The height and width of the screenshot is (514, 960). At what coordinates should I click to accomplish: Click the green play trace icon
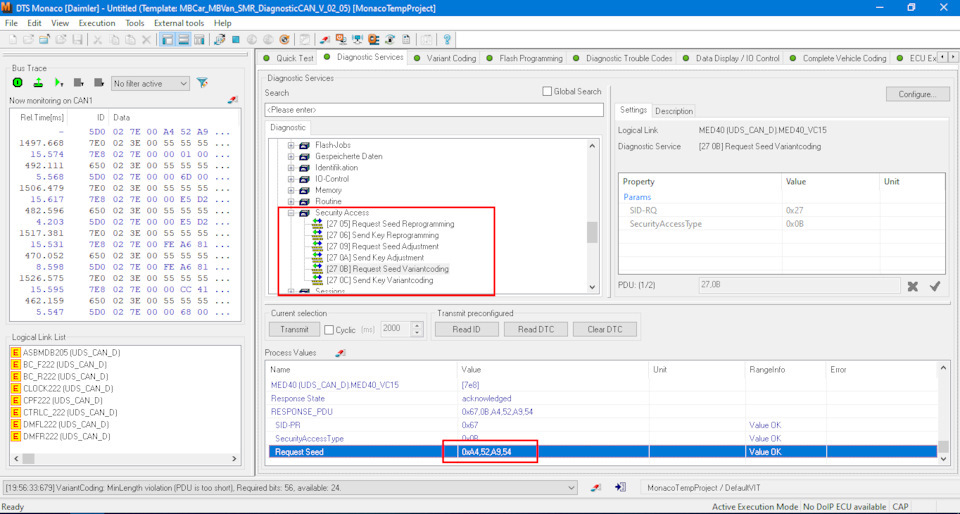[x=59, y=83]
